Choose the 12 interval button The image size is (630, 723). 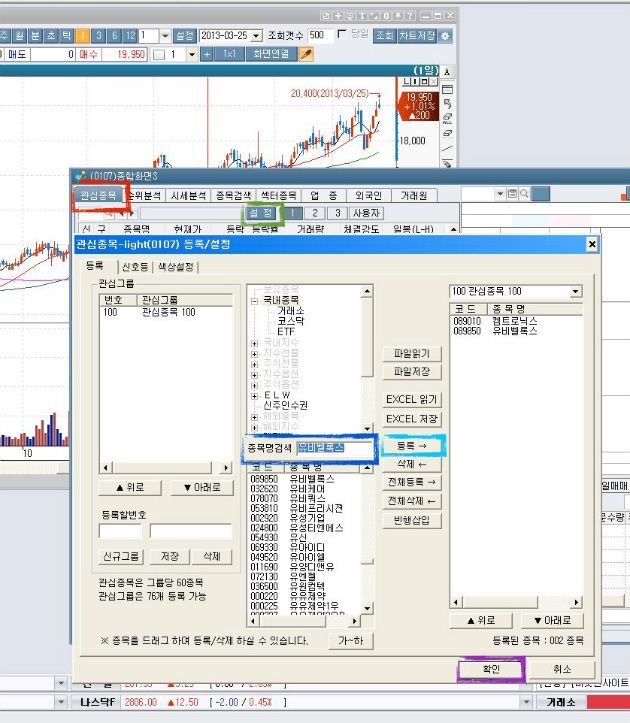click(131, 36)
